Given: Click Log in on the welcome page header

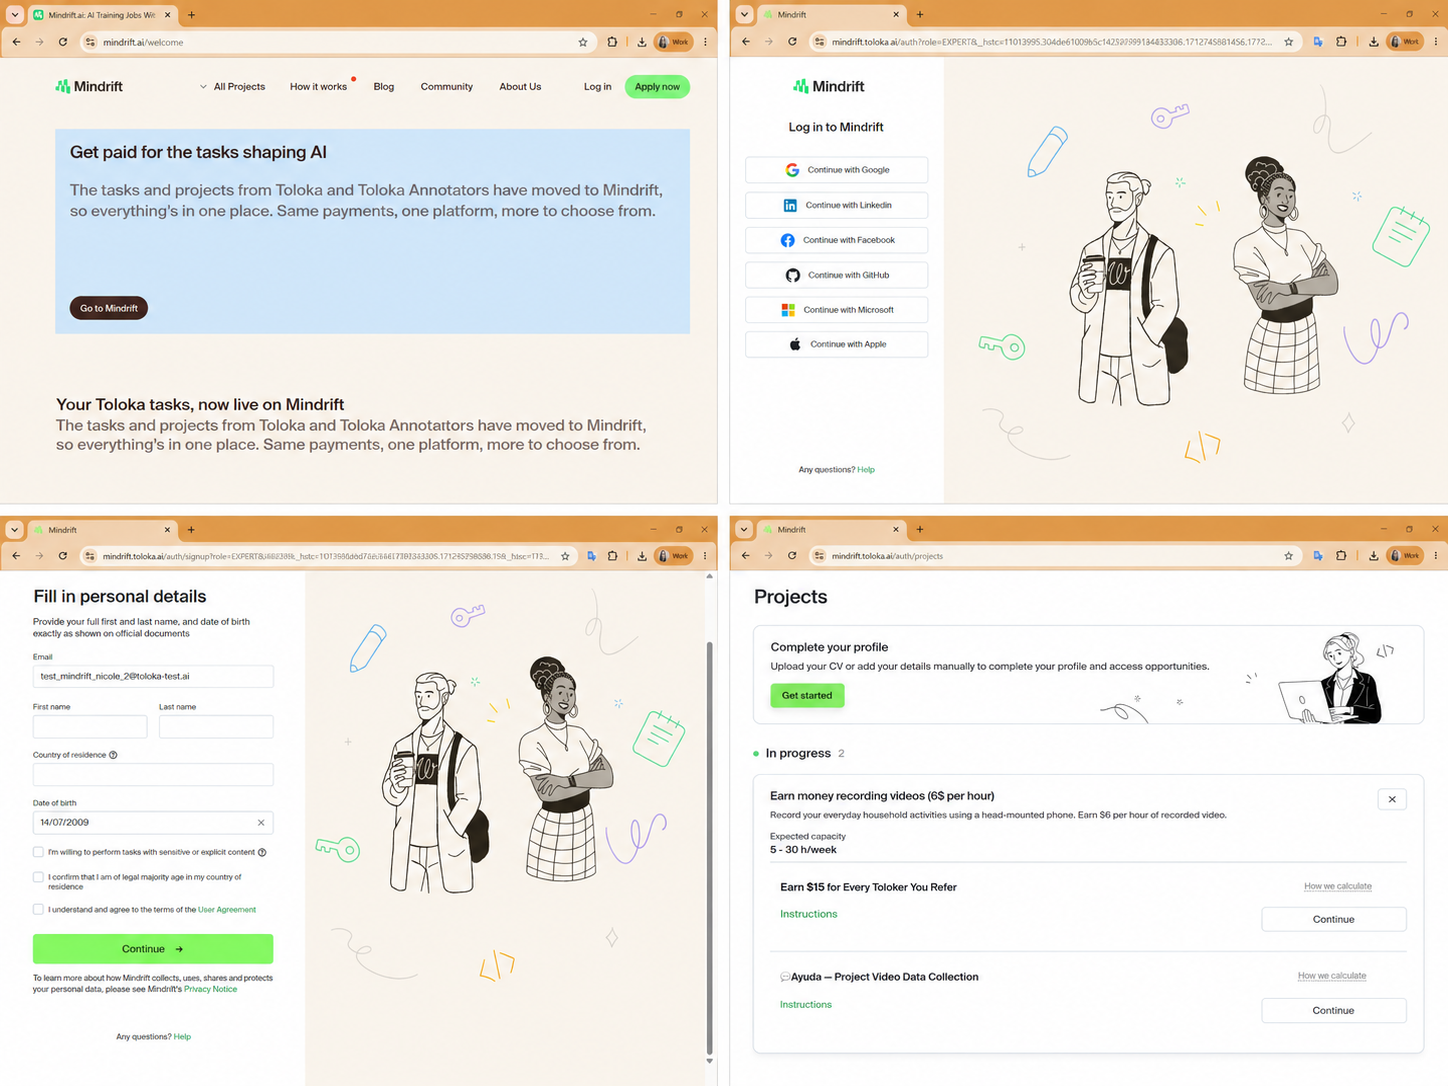Looking at the screenshot, I should 597,87.
